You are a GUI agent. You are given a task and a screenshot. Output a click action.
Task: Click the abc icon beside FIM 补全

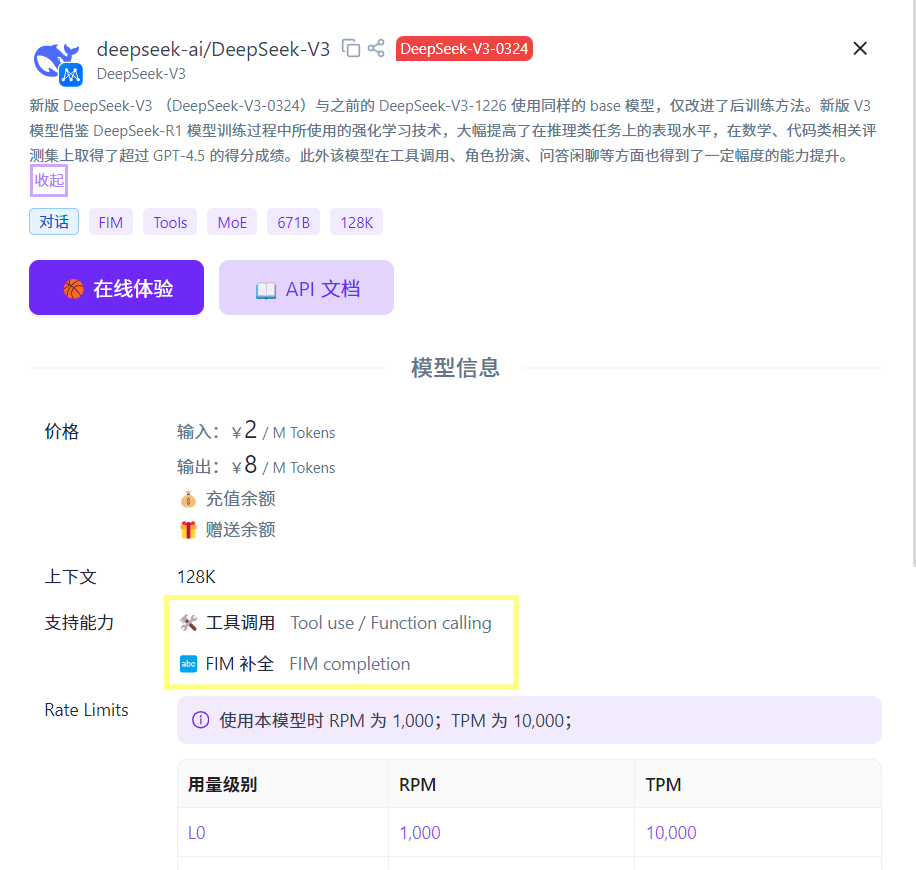pyautogui.click(x=188, y=664)
